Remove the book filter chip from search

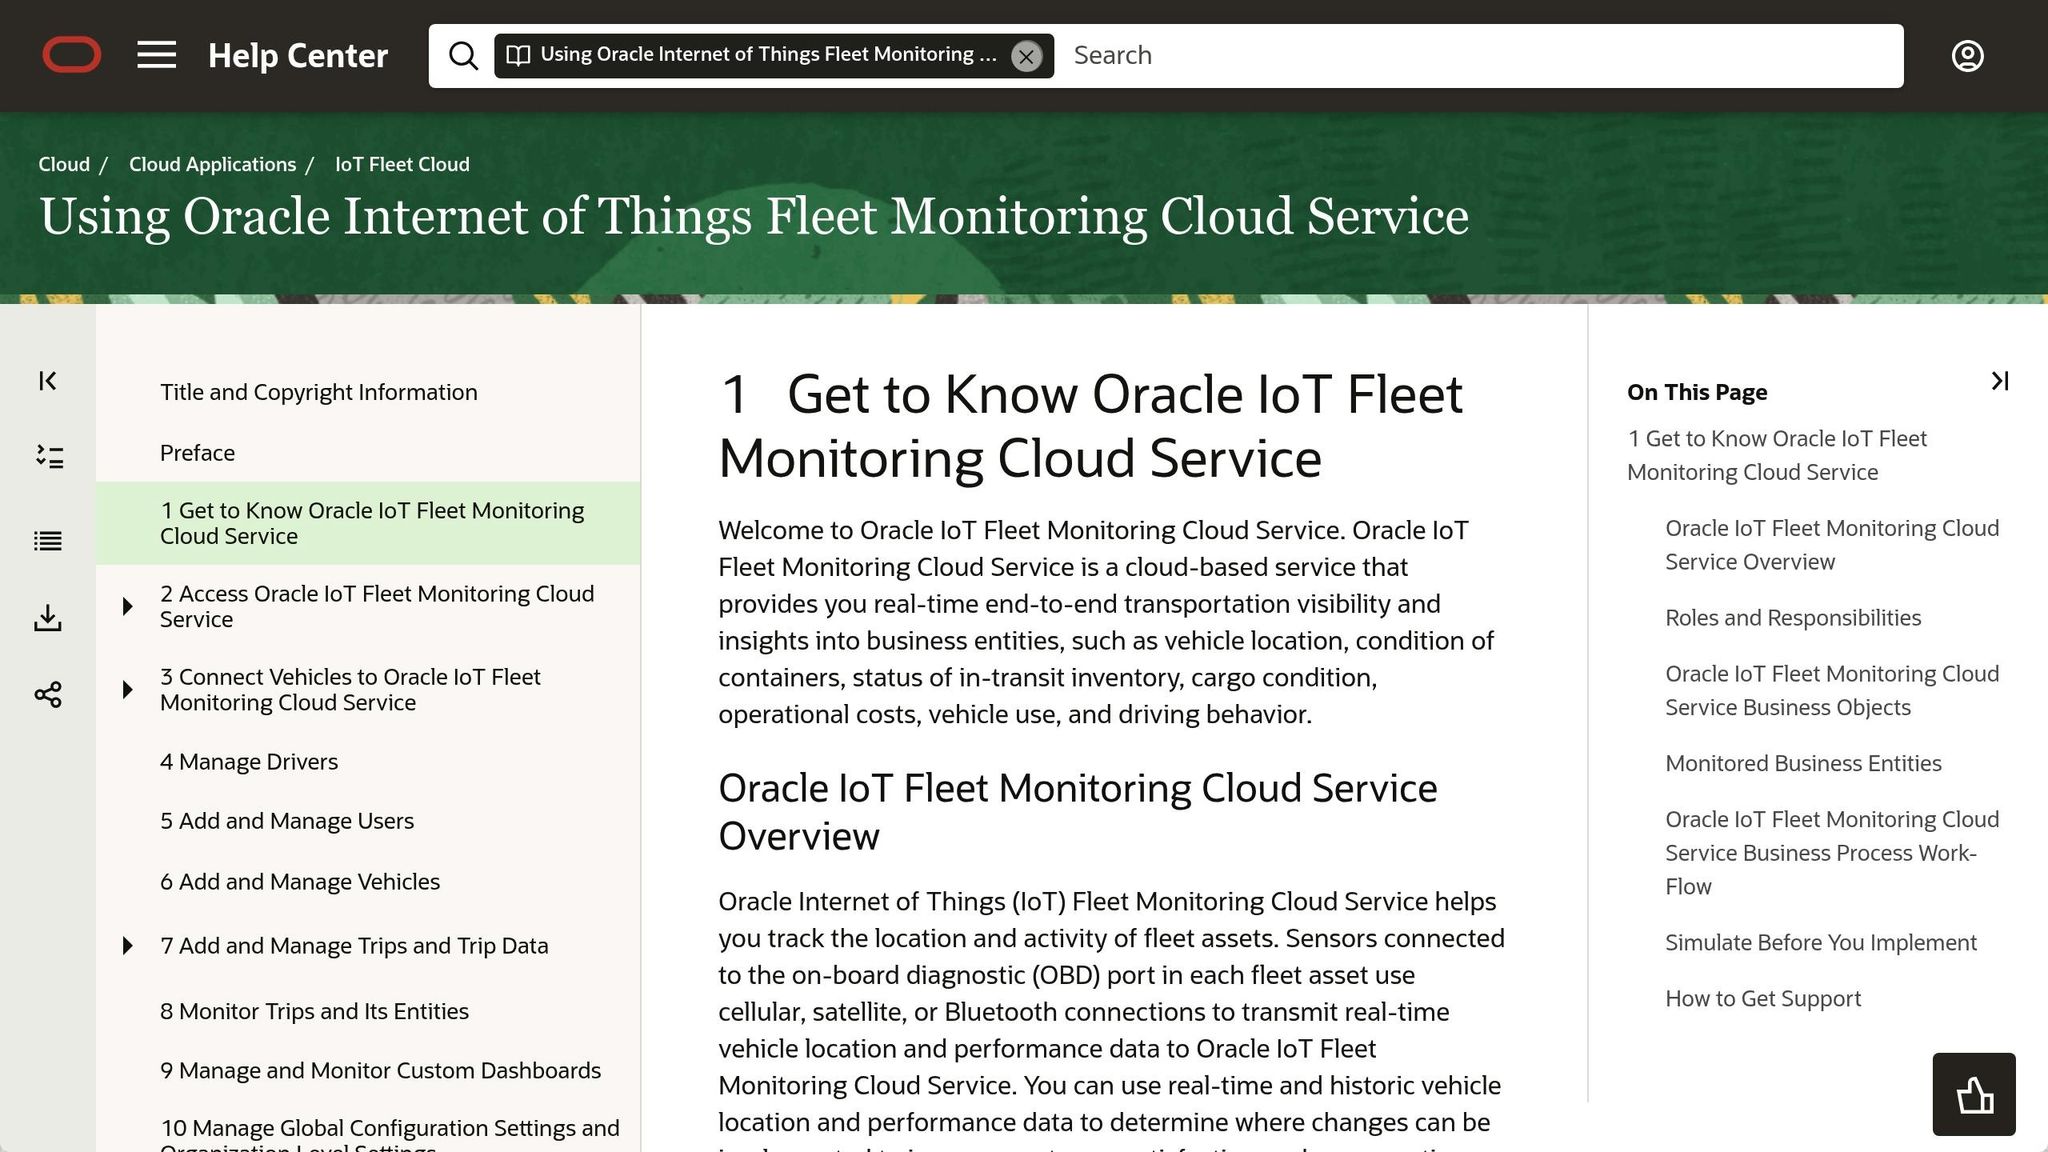click(x=1026, y=56)
